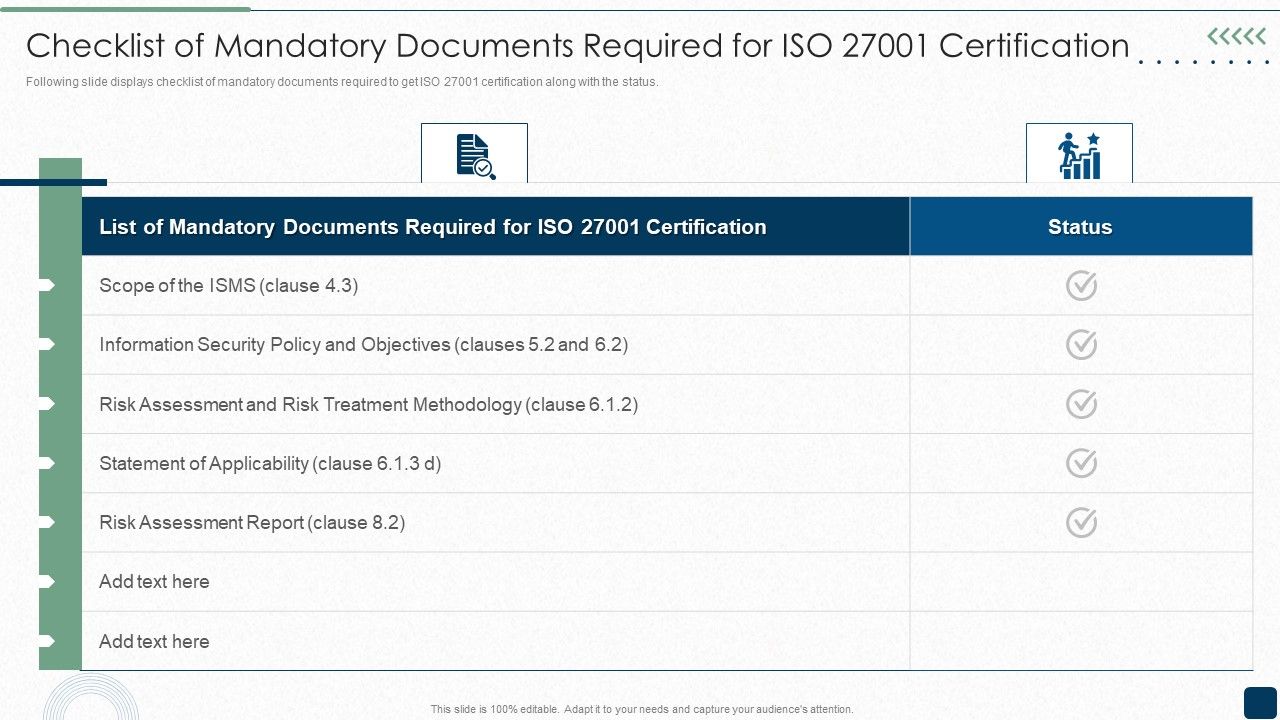Select the footer text 'This slide is 100% editable'
Viewport: 1280px width, 720px height.
[x=642, y=709]
